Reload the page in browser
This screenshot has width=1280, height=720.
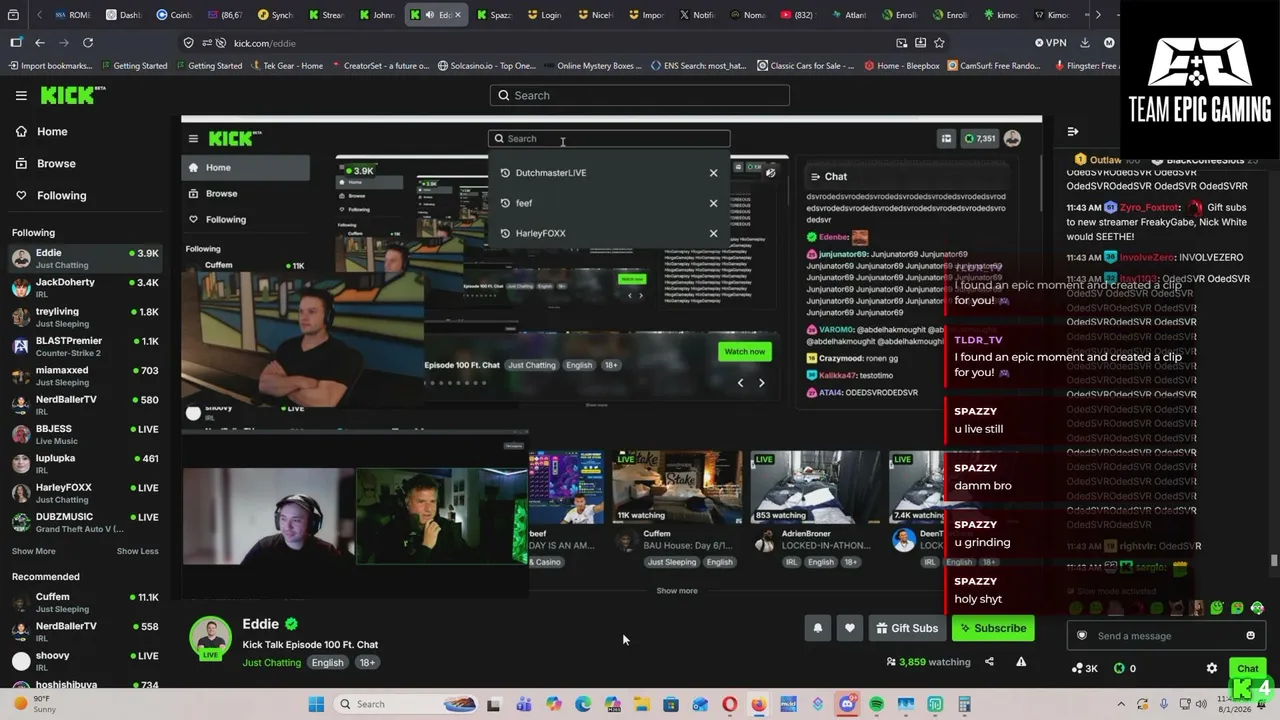[x=88, y=43]
